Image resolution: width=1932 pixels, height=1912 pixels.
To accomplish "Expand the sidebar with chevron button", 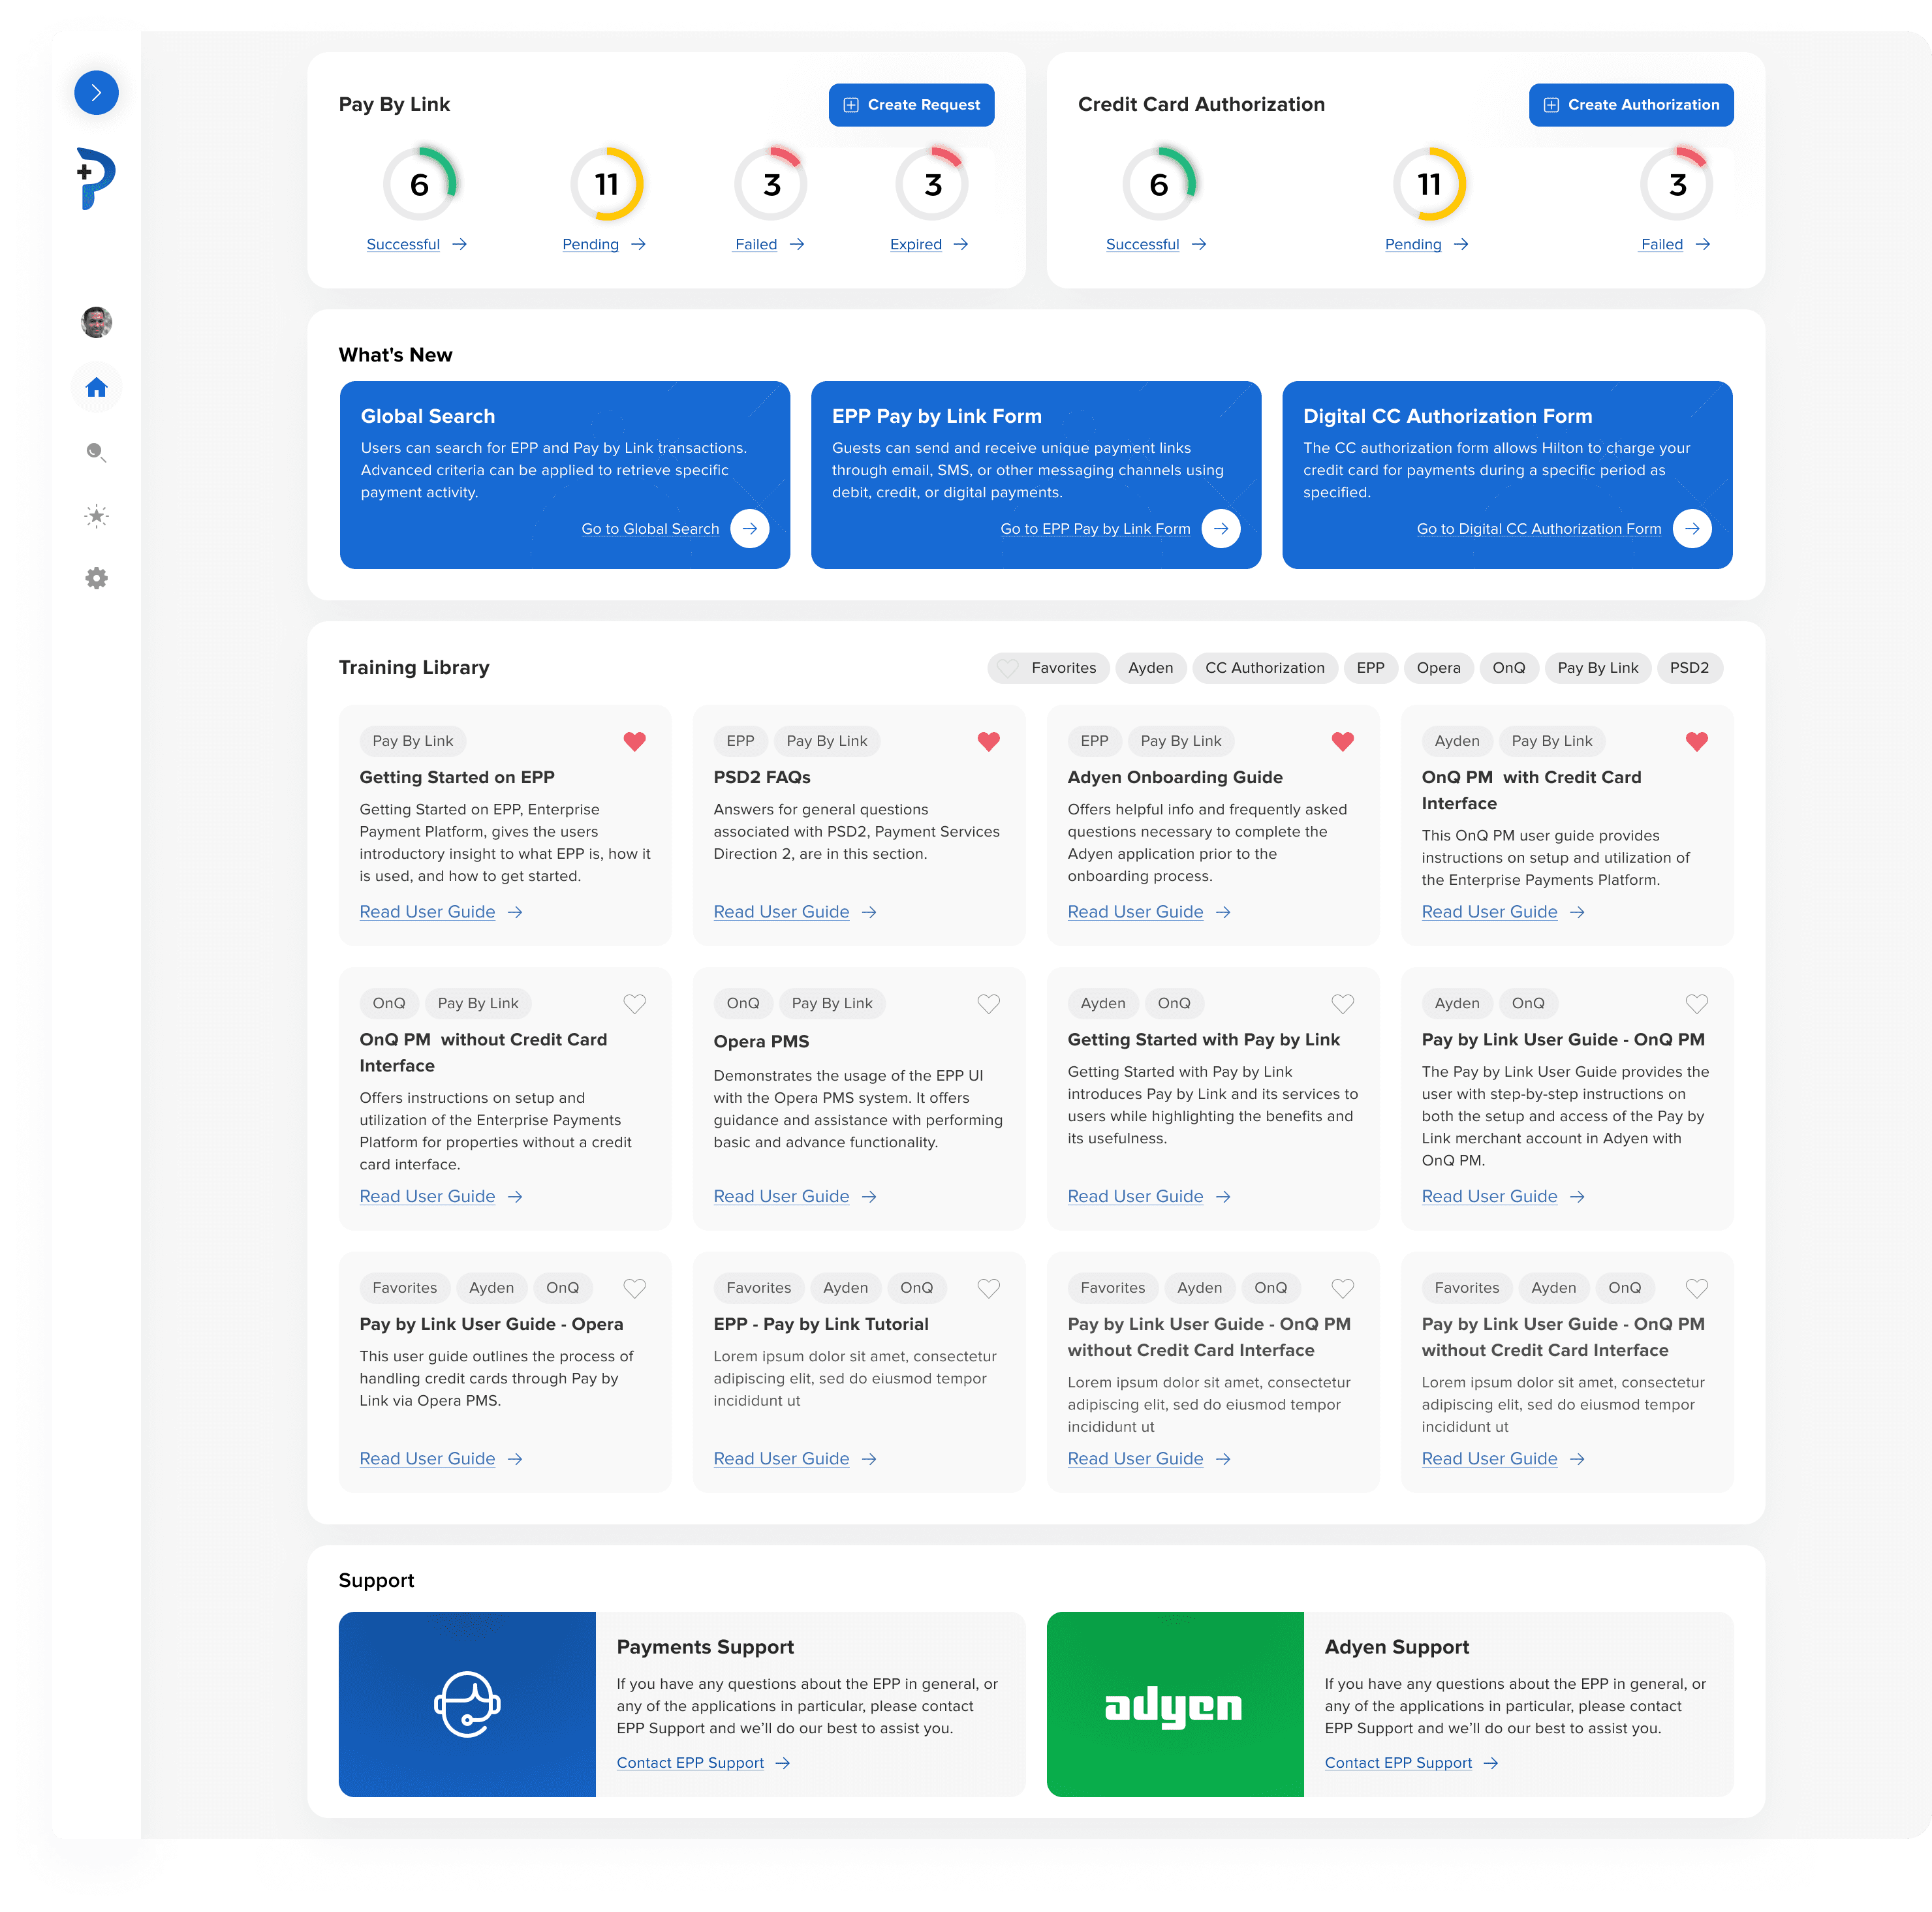I will point(96,93).
